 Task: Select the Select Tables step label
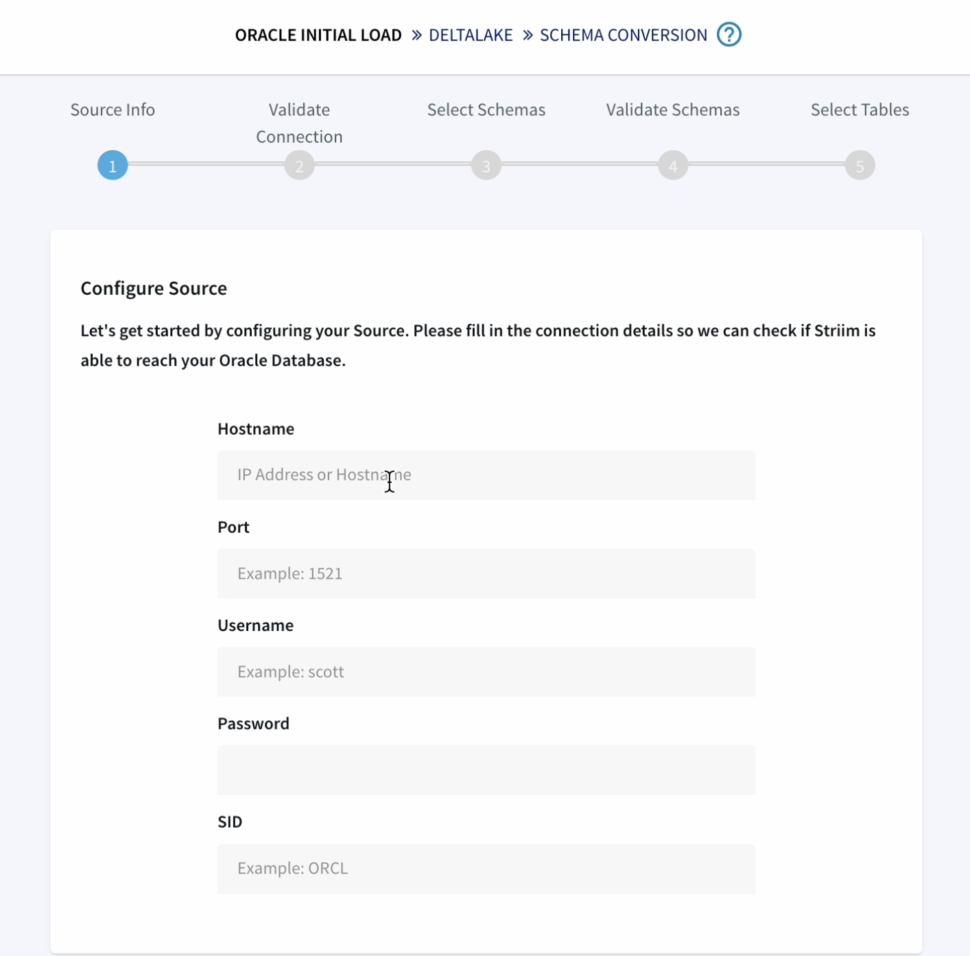pyautogui.click(x=859, y=110)
